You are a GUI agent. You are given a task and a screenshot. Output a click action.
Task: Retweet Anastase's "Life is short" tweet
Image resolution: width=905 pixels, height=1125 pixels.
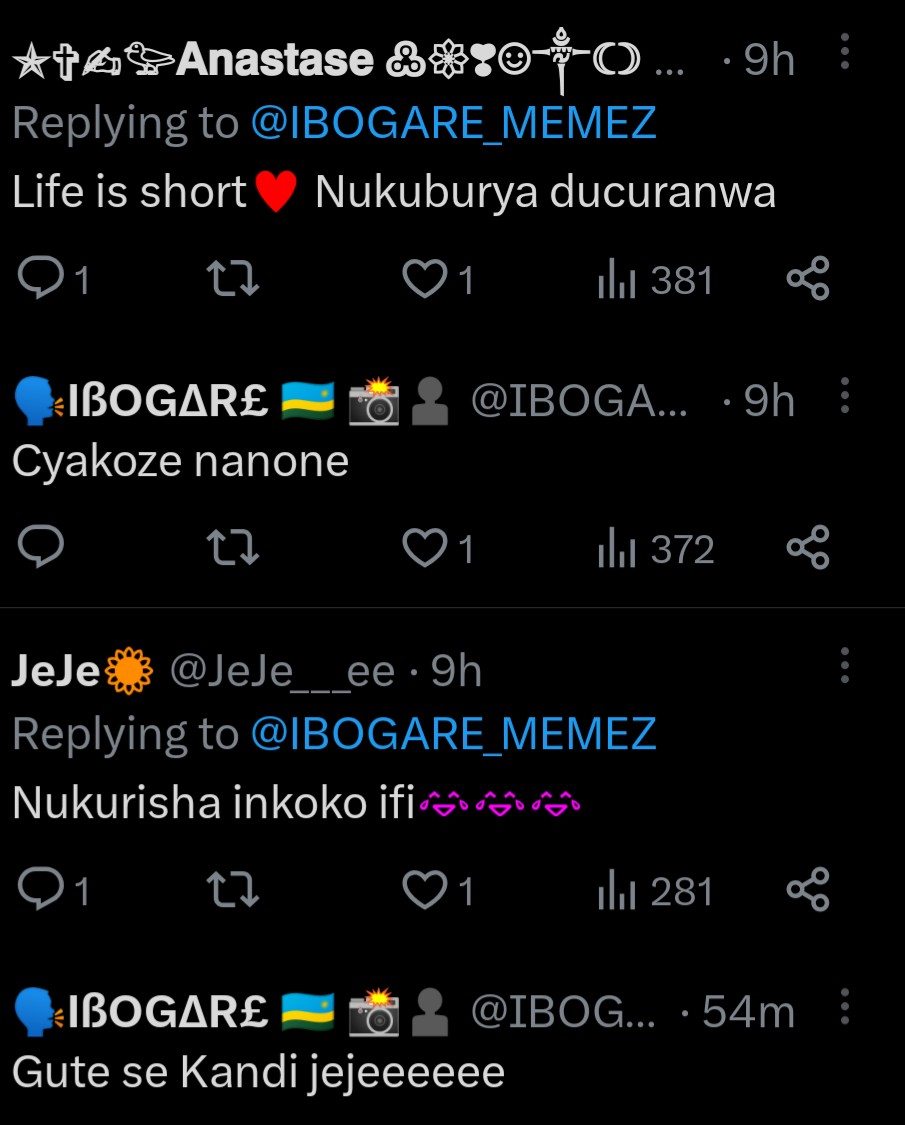coord(232,279)
